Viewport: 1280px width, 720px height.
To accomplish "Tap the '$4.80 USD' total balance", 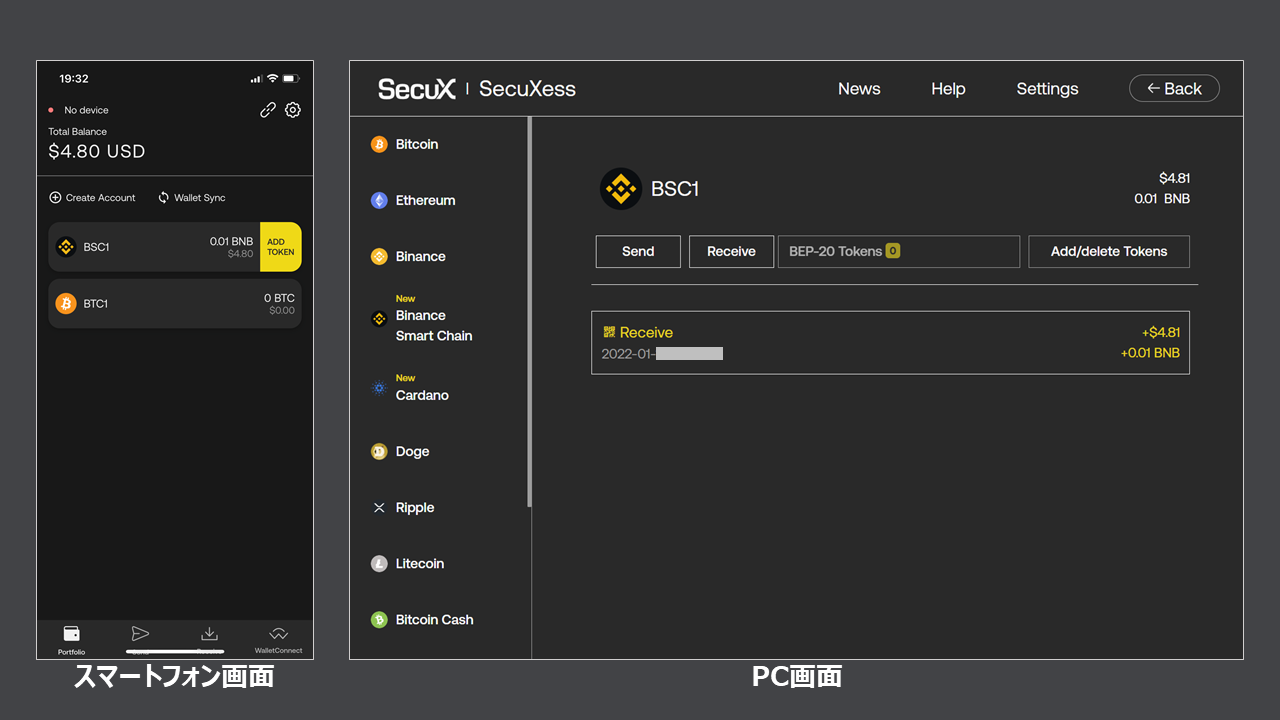I will (x=97, y=152).
